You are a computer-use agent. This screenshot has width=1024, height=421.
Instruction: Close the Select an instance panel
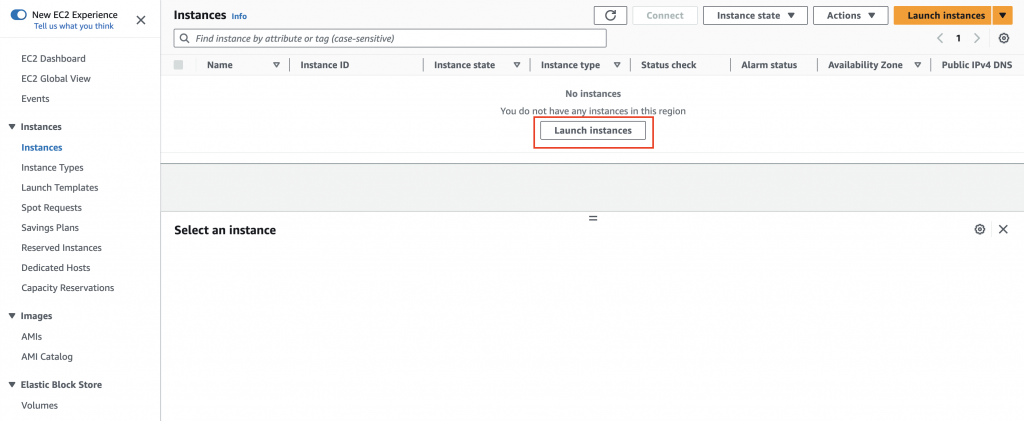click(1003, 229)
